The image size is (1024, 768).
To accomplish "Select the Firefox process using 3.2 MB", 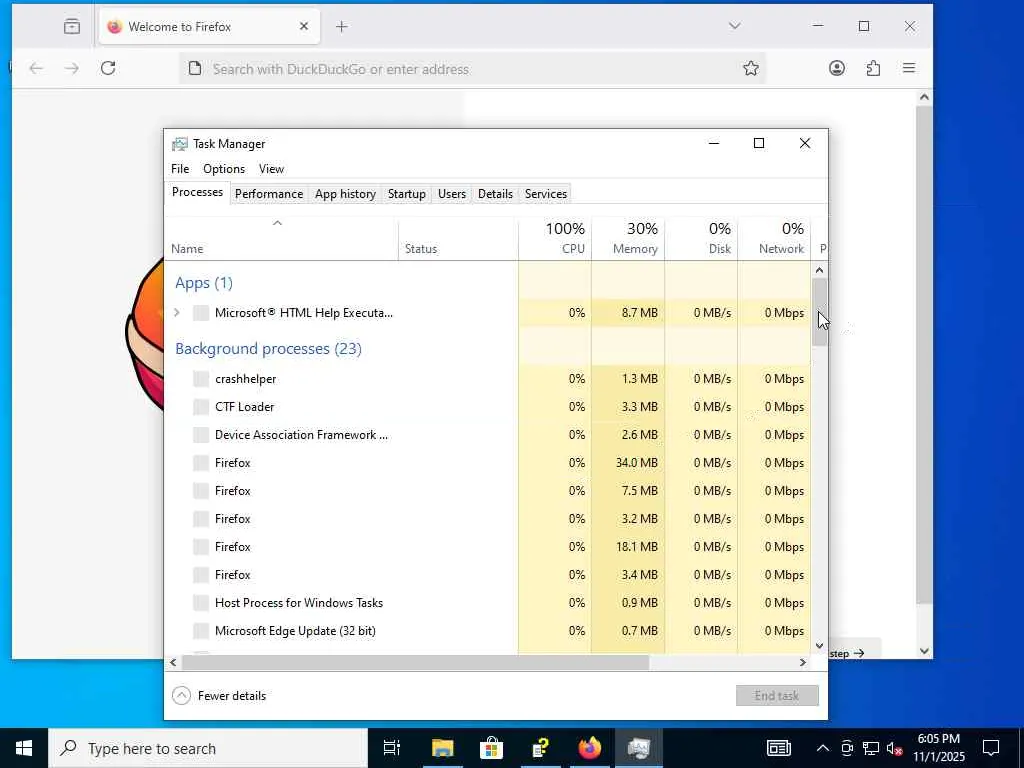I will point(487,519).
